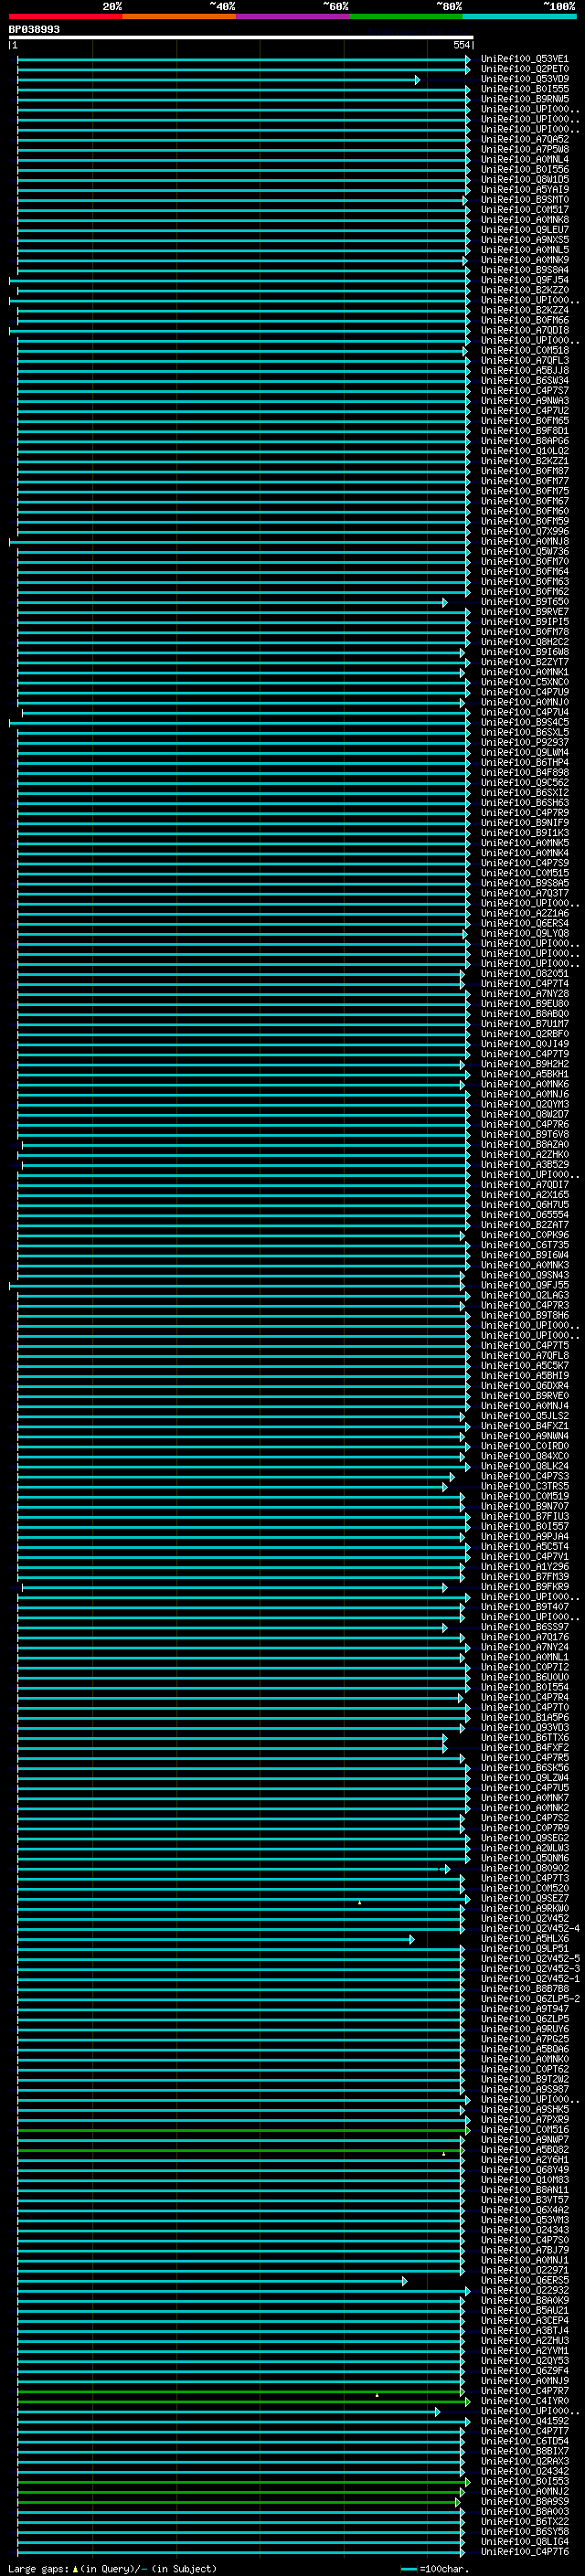This screenshot has height=2576, width=585.
Task: Select the UniRef100_B0I555 label
Action: coord(524,89)
